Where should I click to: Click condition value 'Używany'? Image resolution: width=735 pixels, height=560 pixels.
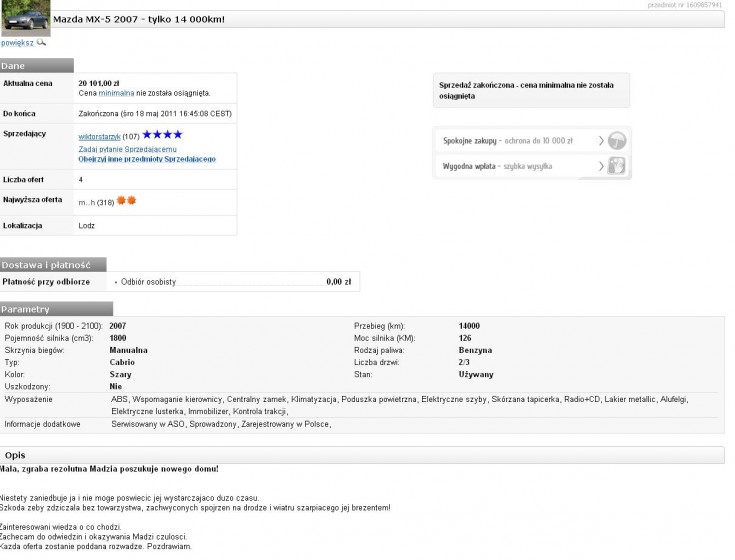coord(476,375)
